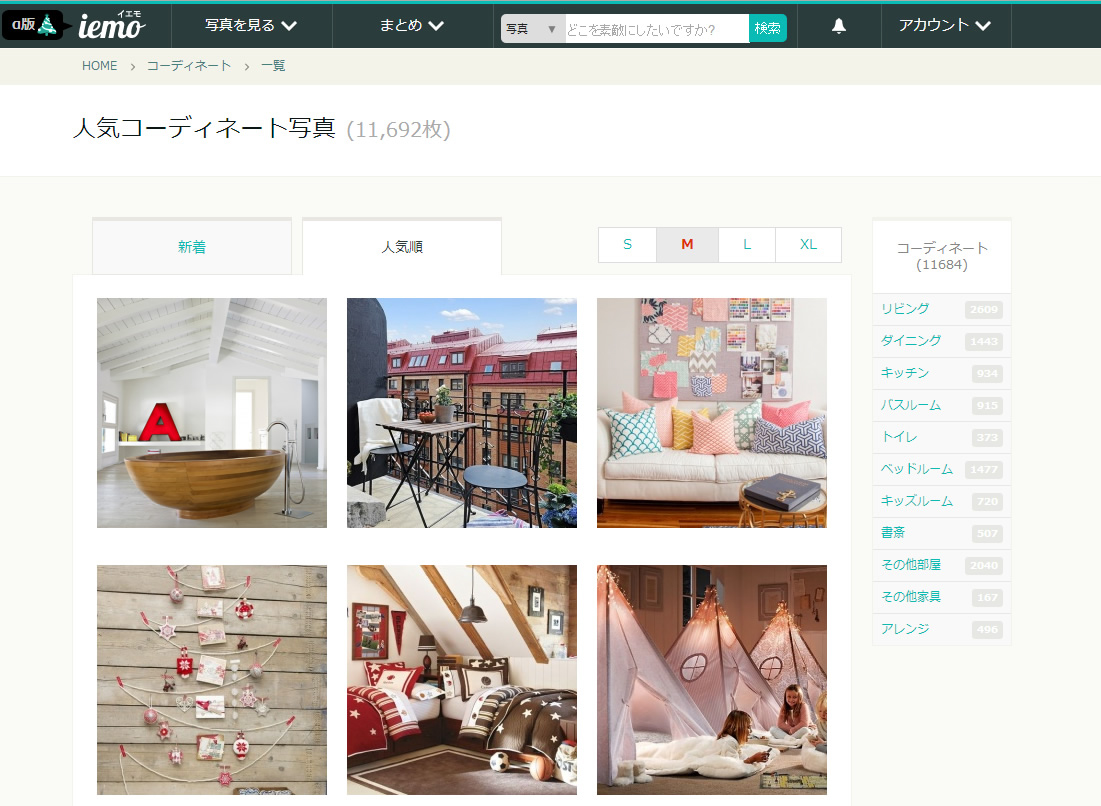This screenshot has width=1101, height=806.
Task: Filter by 書斎 category
Action: [x=893, y=533]
